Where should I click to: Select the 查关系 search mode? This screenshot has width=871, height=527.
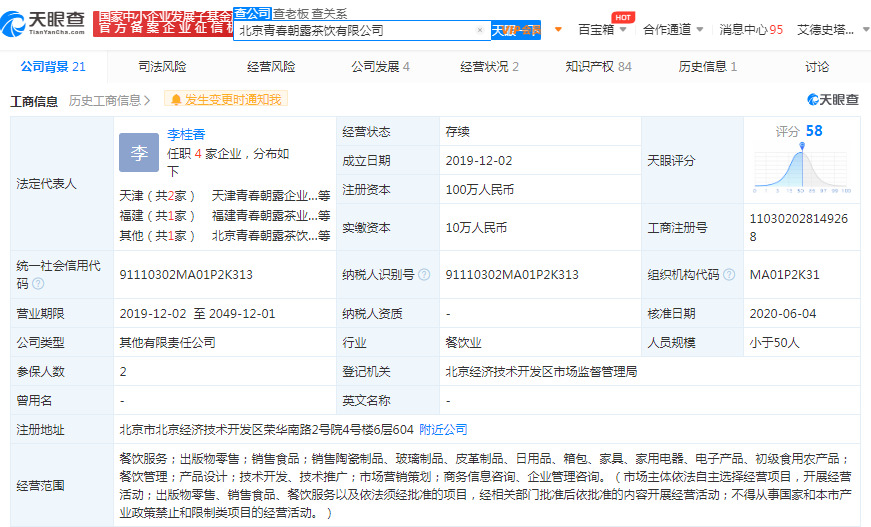coord(329,14)
